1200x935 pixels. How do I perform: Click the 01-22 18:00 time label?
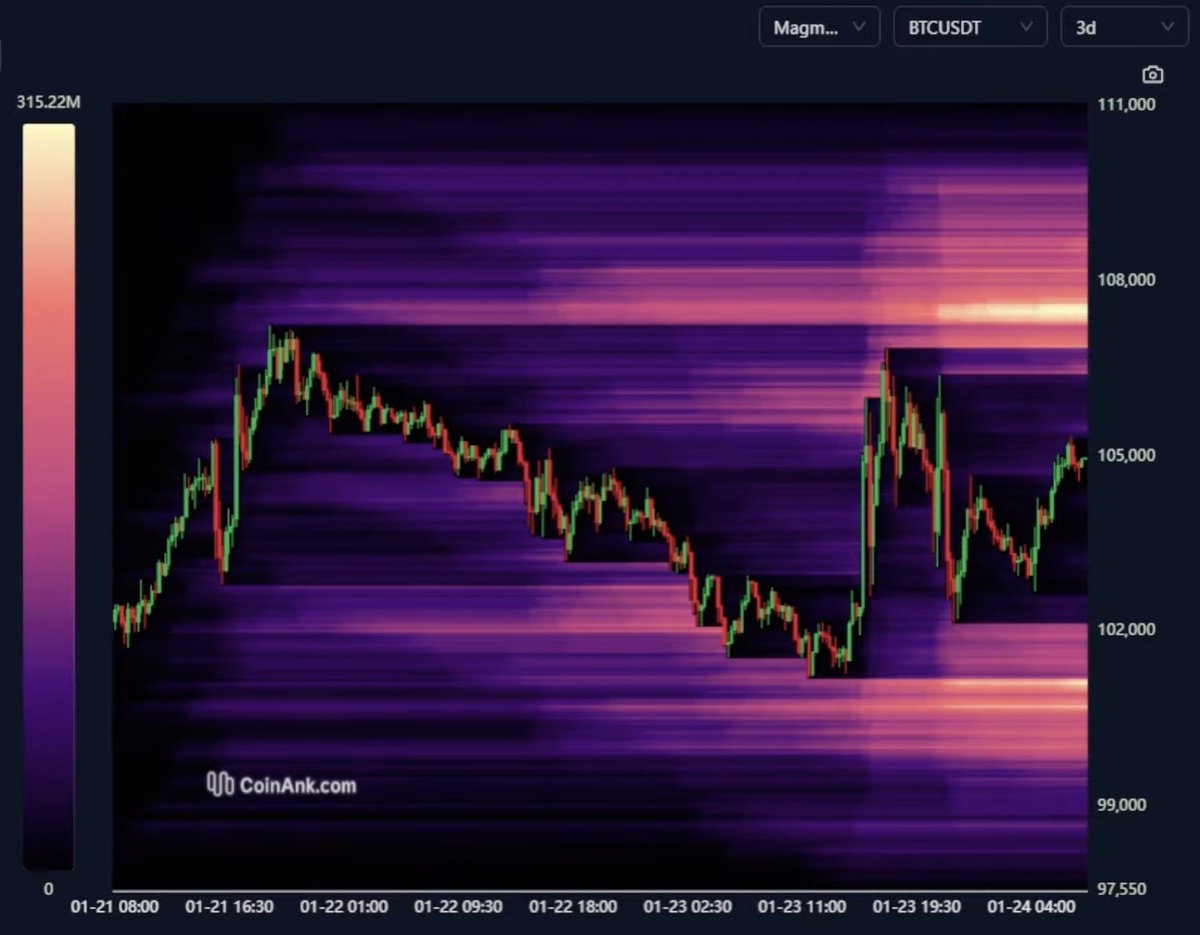(x=573, y=907)
